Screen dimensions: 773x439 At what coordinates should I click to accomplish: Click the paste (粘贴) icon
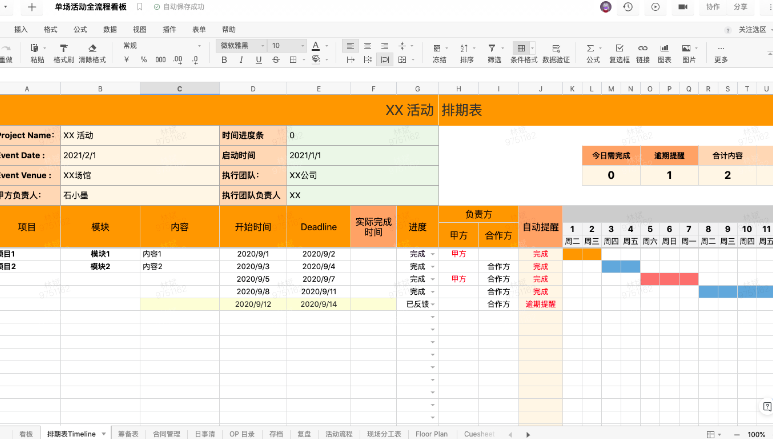35,48
